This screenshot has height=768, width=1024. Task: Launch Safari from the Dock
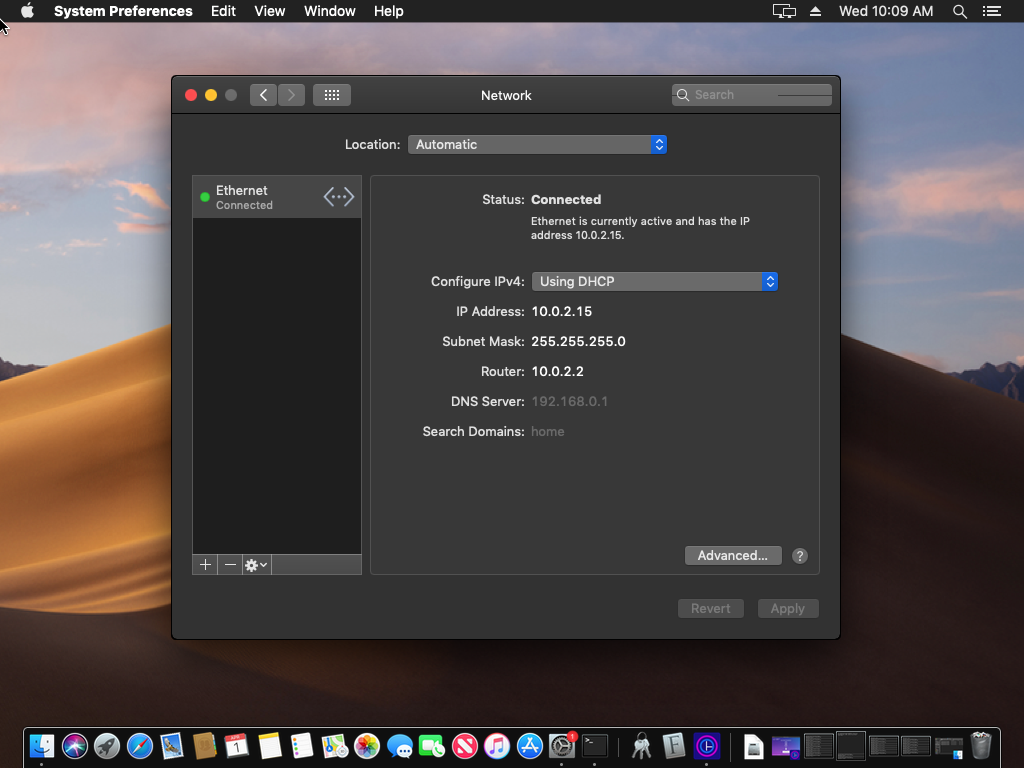(x=140, y=745)
